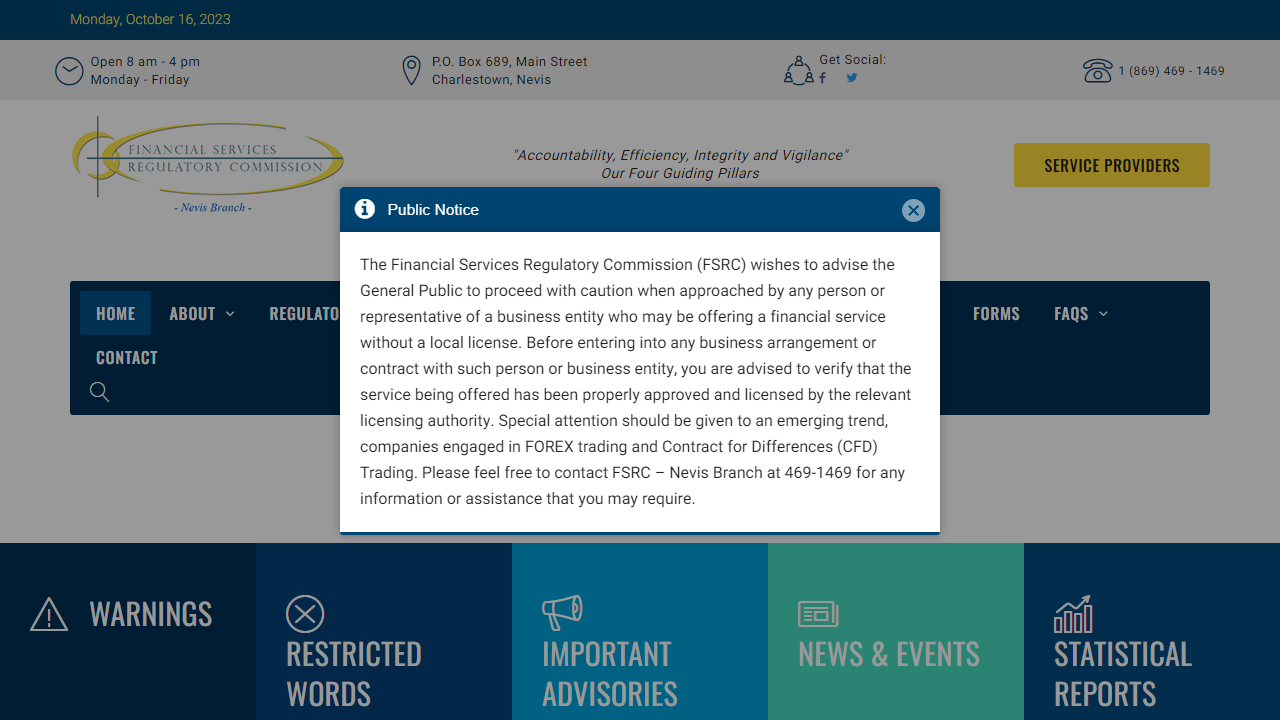Viewport: 1280px width, 720px height.
Task: Open the Contact menu item
Action: pos(126,358)
